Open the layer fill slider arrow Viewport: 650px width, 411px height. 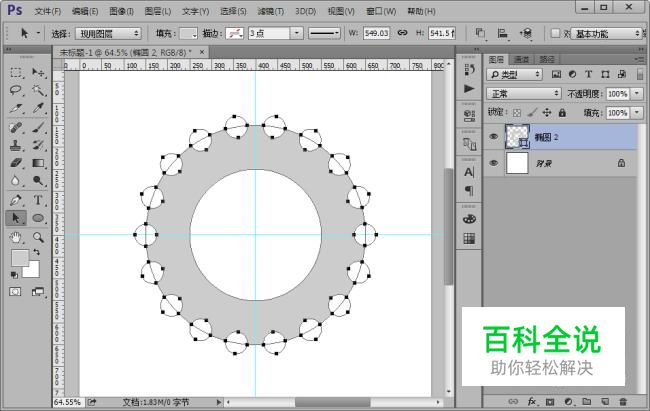tap(637, 112)
